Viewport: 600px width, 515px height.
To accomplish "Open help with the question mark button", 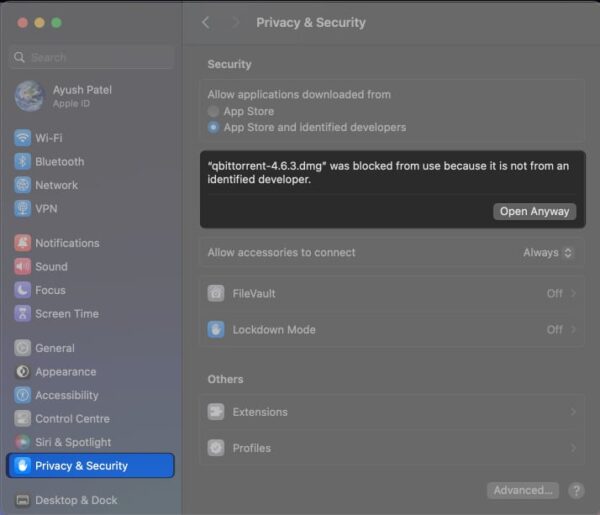I will (x=576, y=490).
